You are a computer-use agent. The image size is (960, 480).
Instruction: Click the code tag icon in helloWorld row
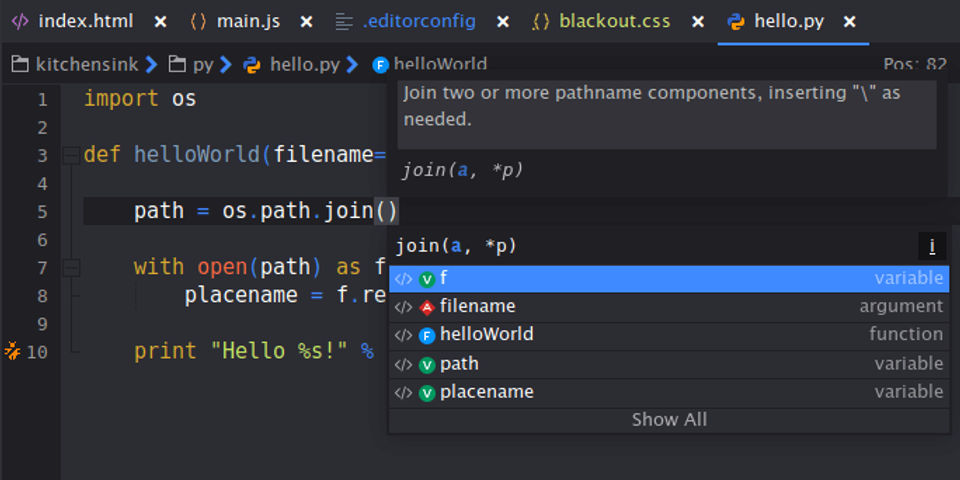click(x=403, y=336)
